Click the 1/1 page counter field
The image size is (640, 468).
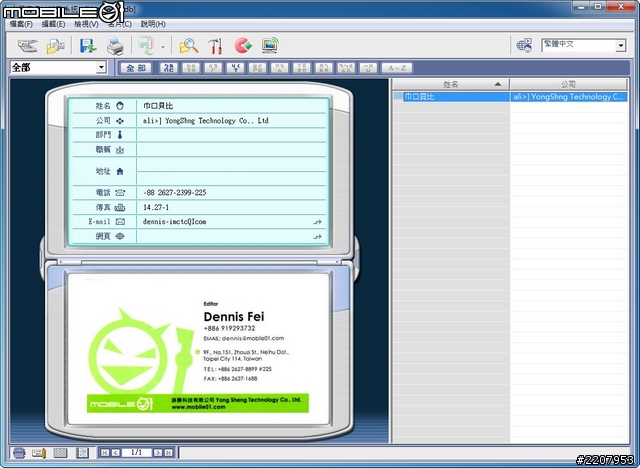pos(136,452)
